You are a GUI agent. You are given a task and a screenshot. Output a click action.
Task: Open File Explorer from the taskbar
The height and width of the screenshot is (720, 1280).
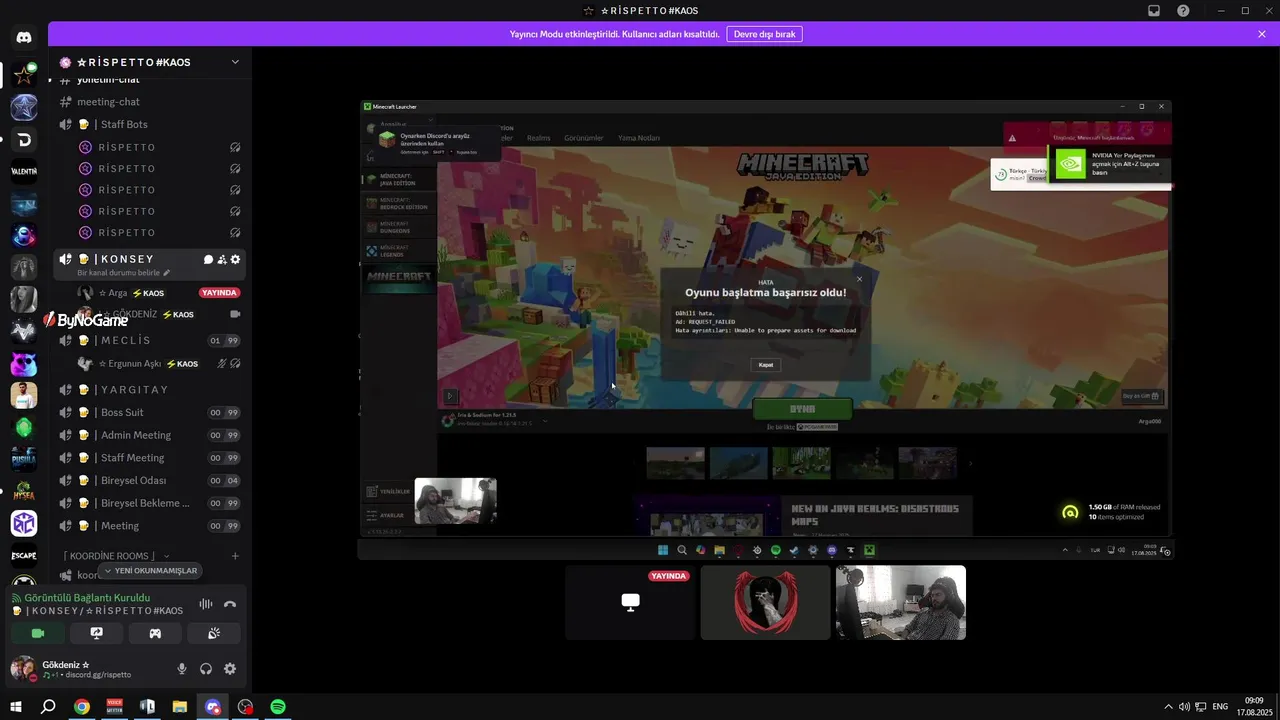(180, 707)
